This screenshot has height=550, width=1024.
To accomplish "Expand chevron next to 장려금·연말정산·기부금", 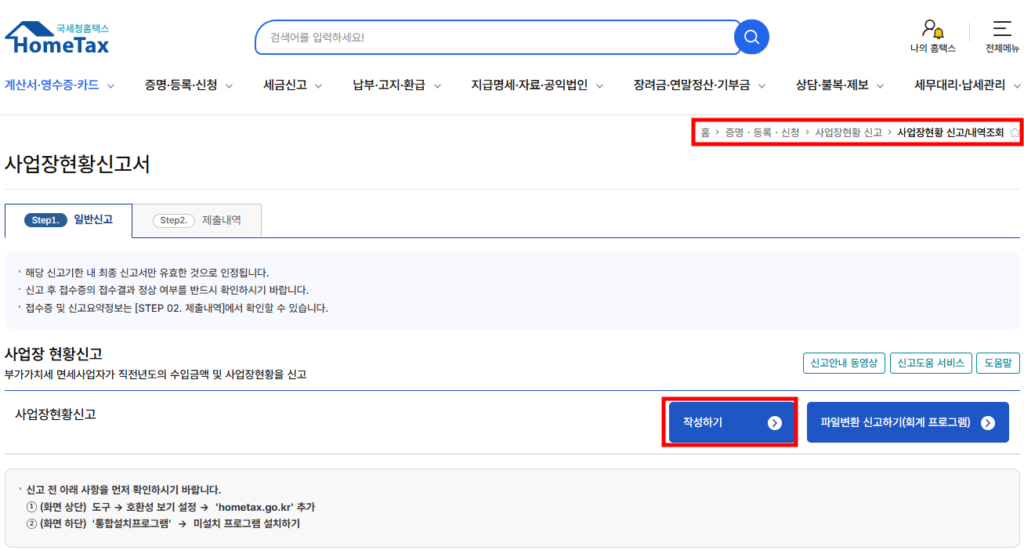I will click(761, 86).
